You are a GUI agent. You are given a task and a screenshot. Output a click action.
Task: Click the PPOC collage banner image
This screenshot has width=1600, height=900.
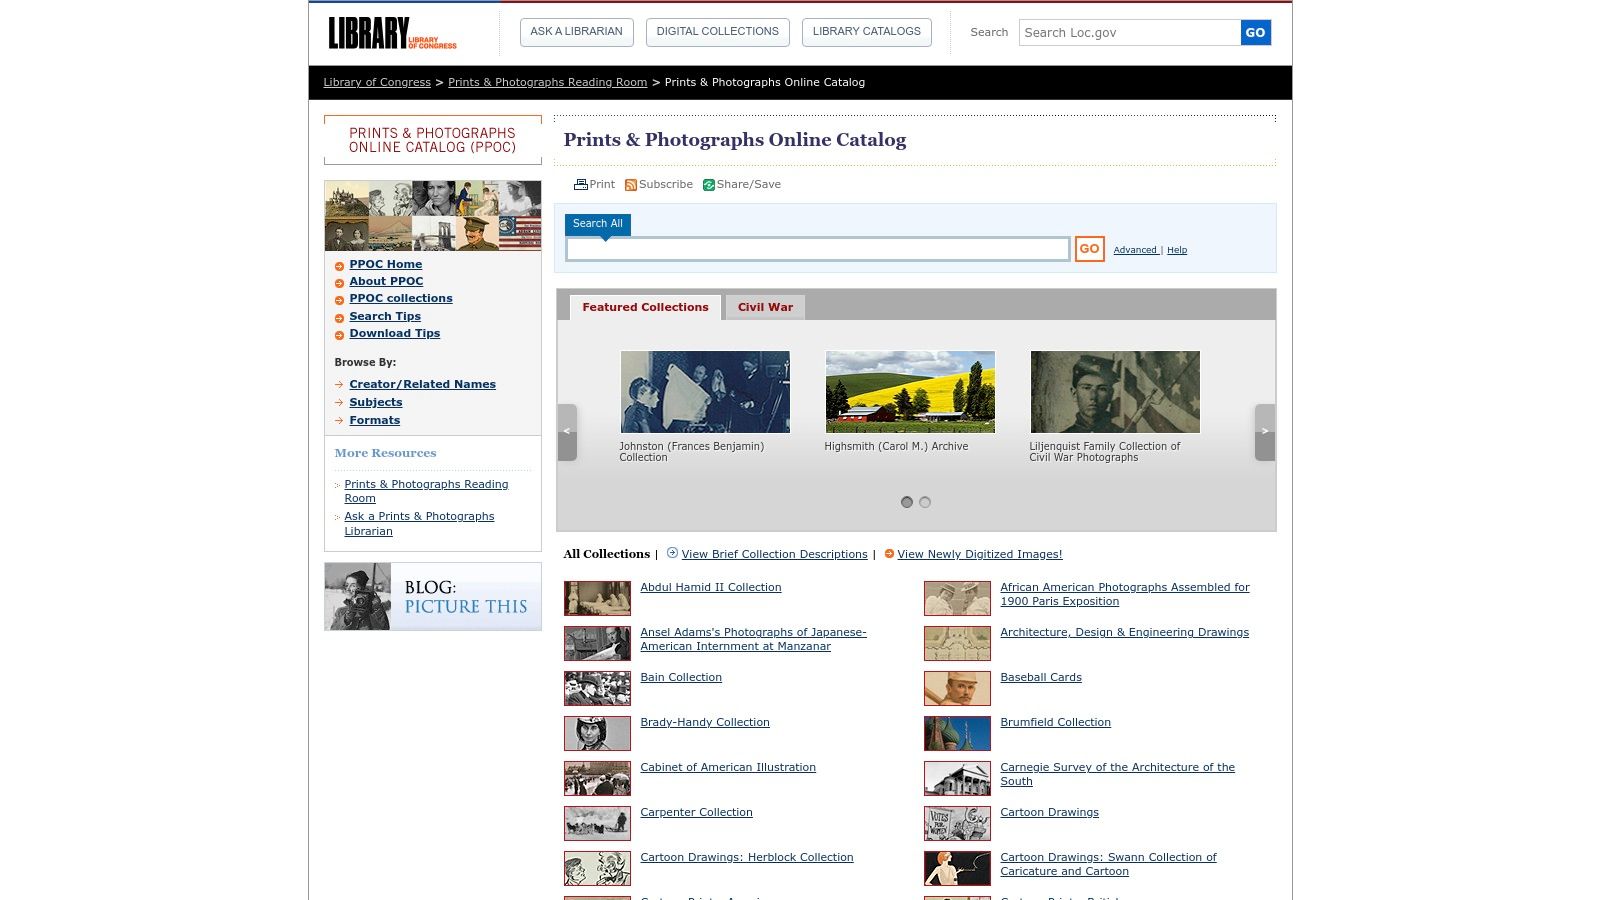pos(432,216)
